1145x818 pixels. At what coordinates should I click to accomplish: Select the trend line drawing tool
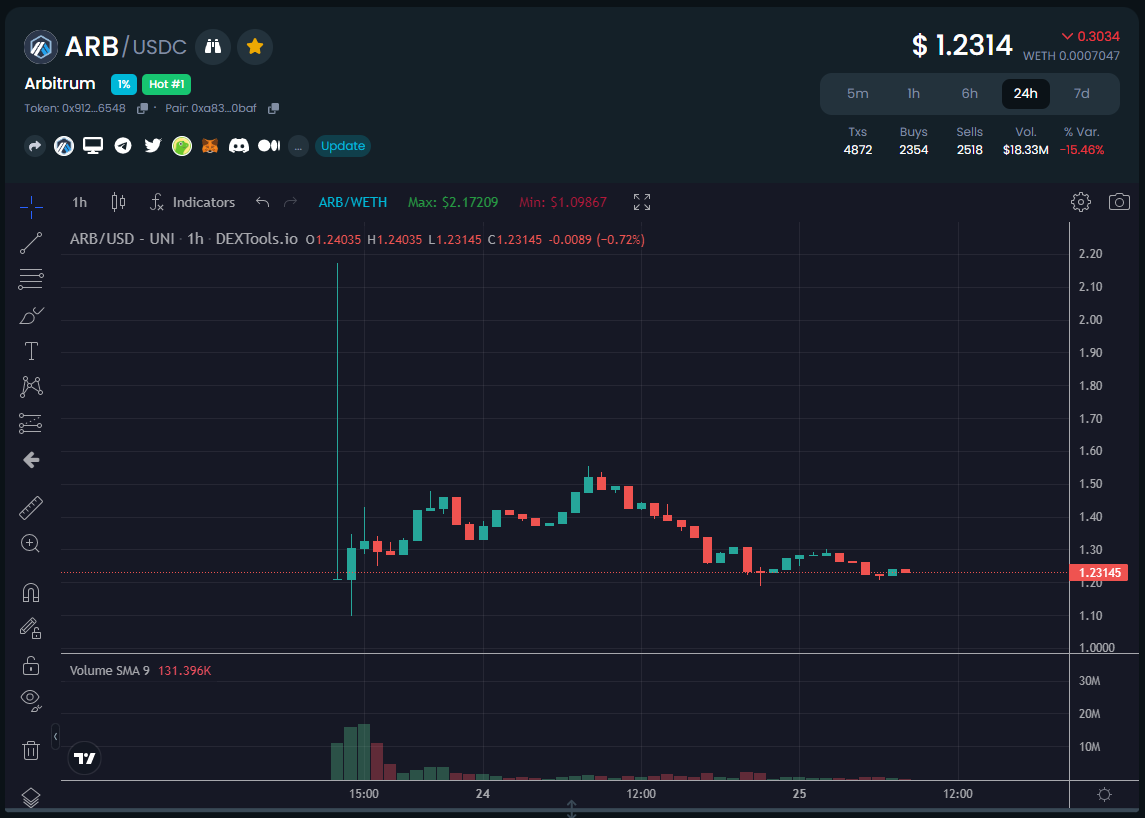pos(31,243)
